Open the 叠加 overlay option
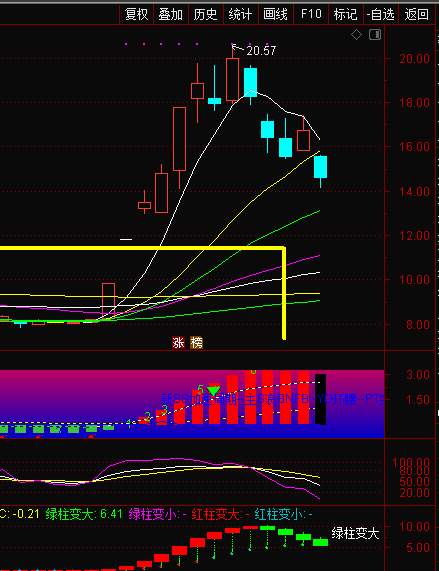Viewport: 439px width, 571px height. tap(171, 15)
